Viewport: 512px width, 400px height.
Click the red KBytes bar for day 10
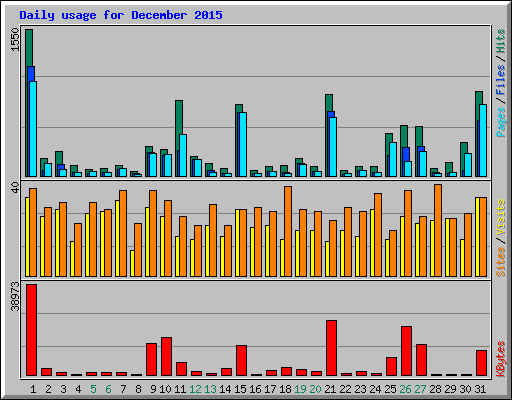[x=166, y=356]
